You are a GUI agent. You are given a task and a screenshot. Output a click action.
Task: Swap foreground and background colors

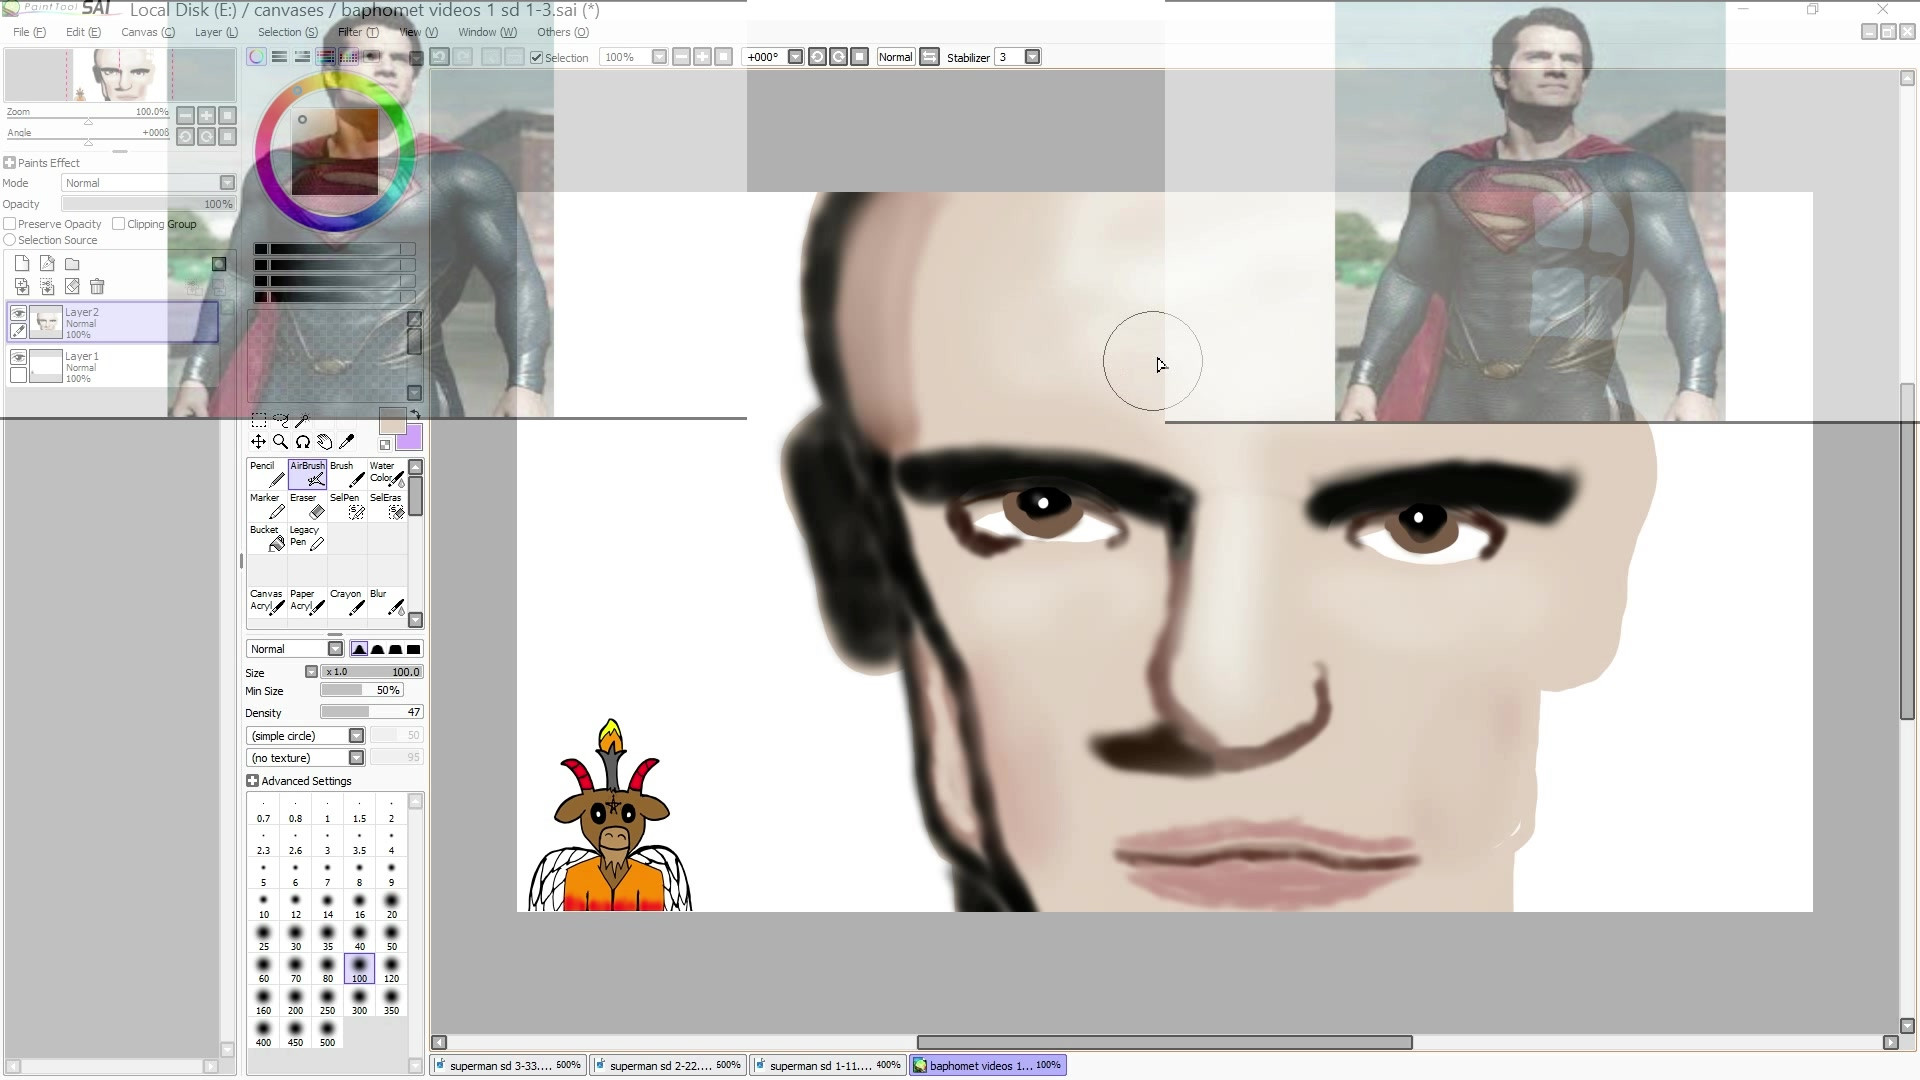coord(415,413)
